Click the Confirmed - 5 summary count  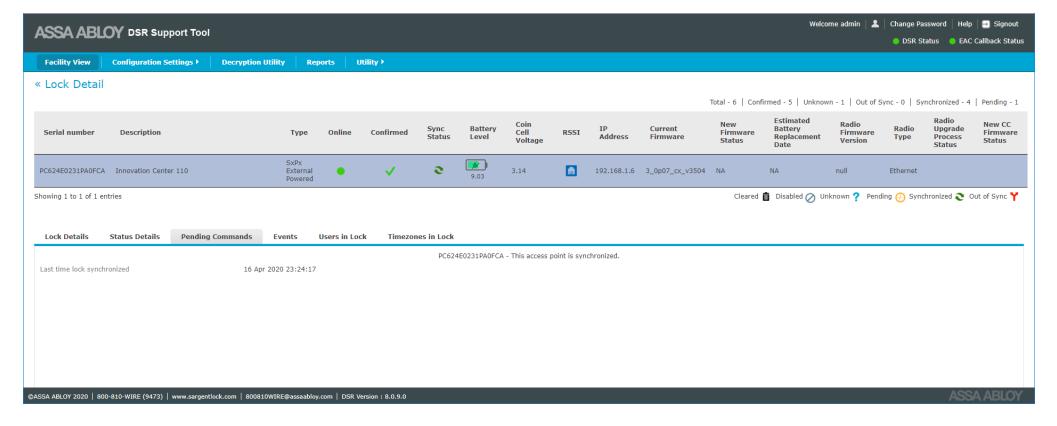(x=770, y=102)
